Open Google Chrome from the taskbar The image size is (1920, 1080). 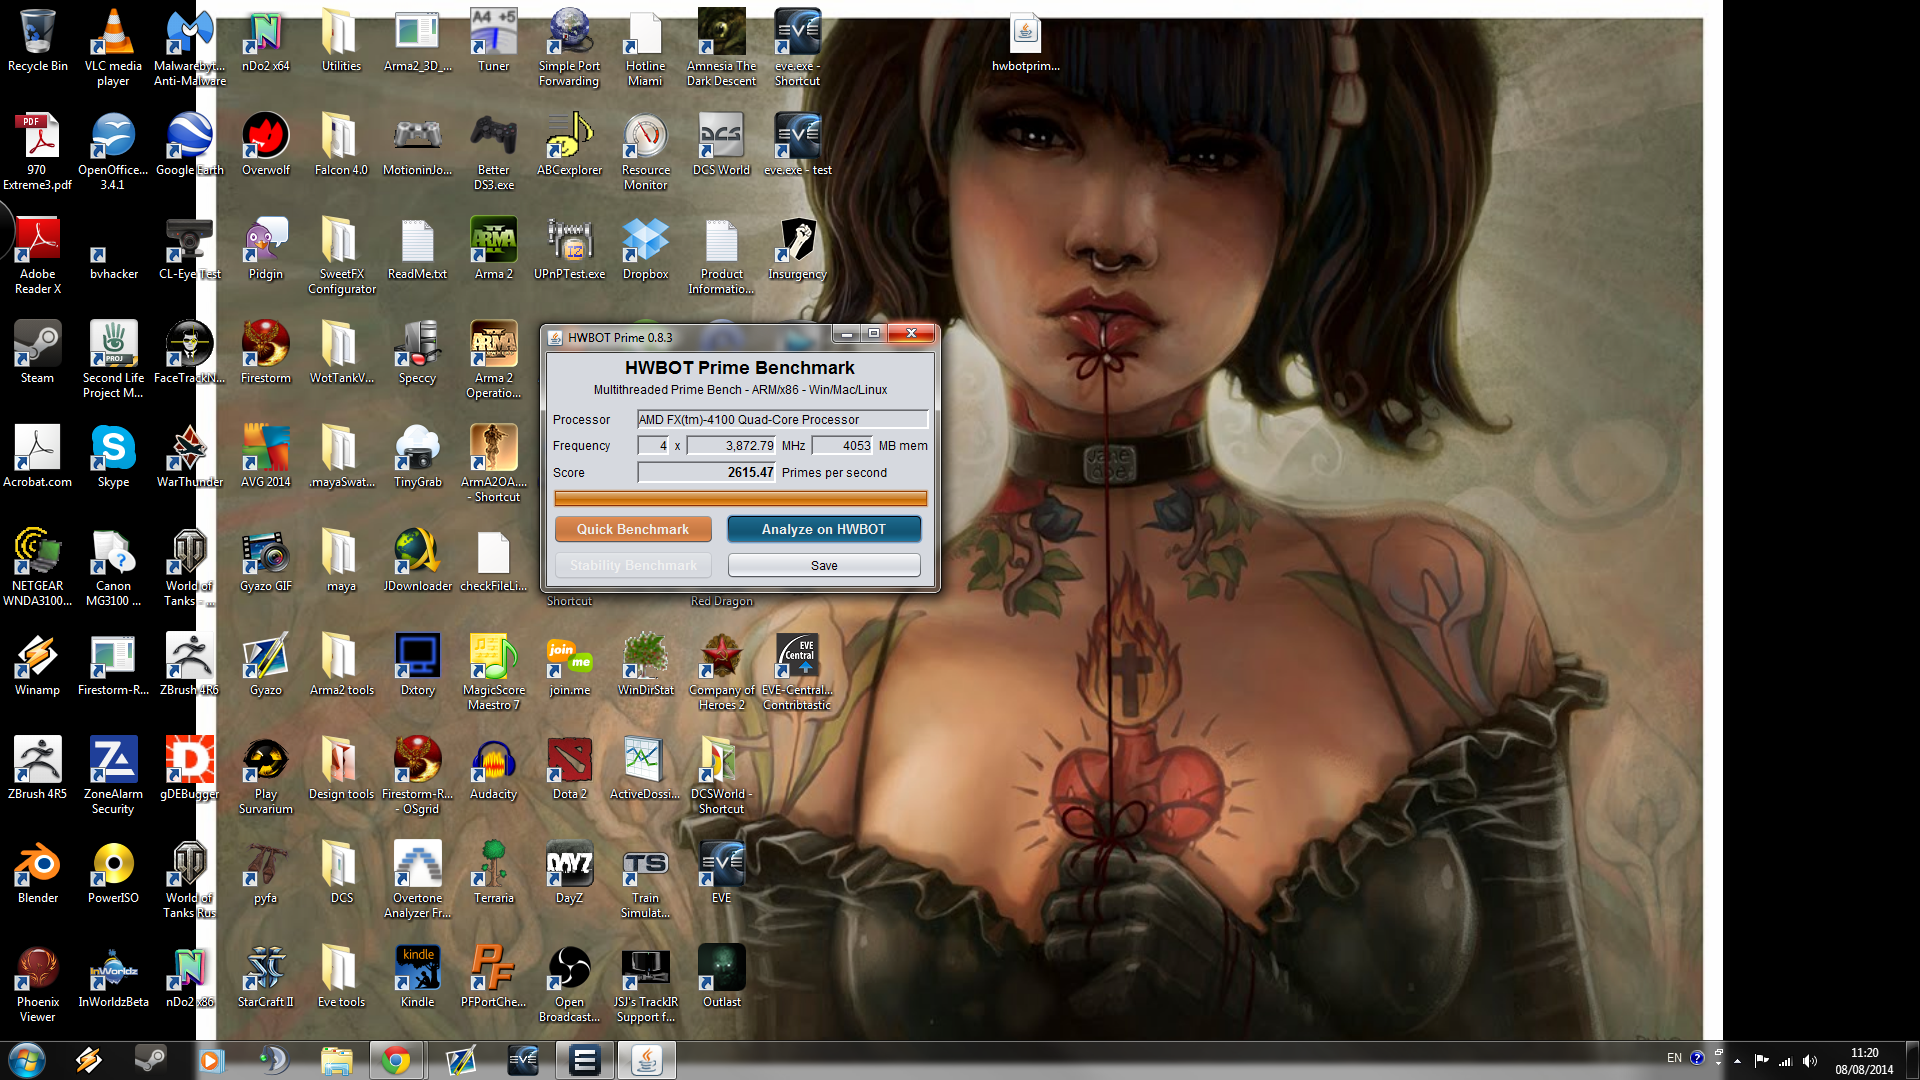pyautogui.click(x=396, y=1060)
